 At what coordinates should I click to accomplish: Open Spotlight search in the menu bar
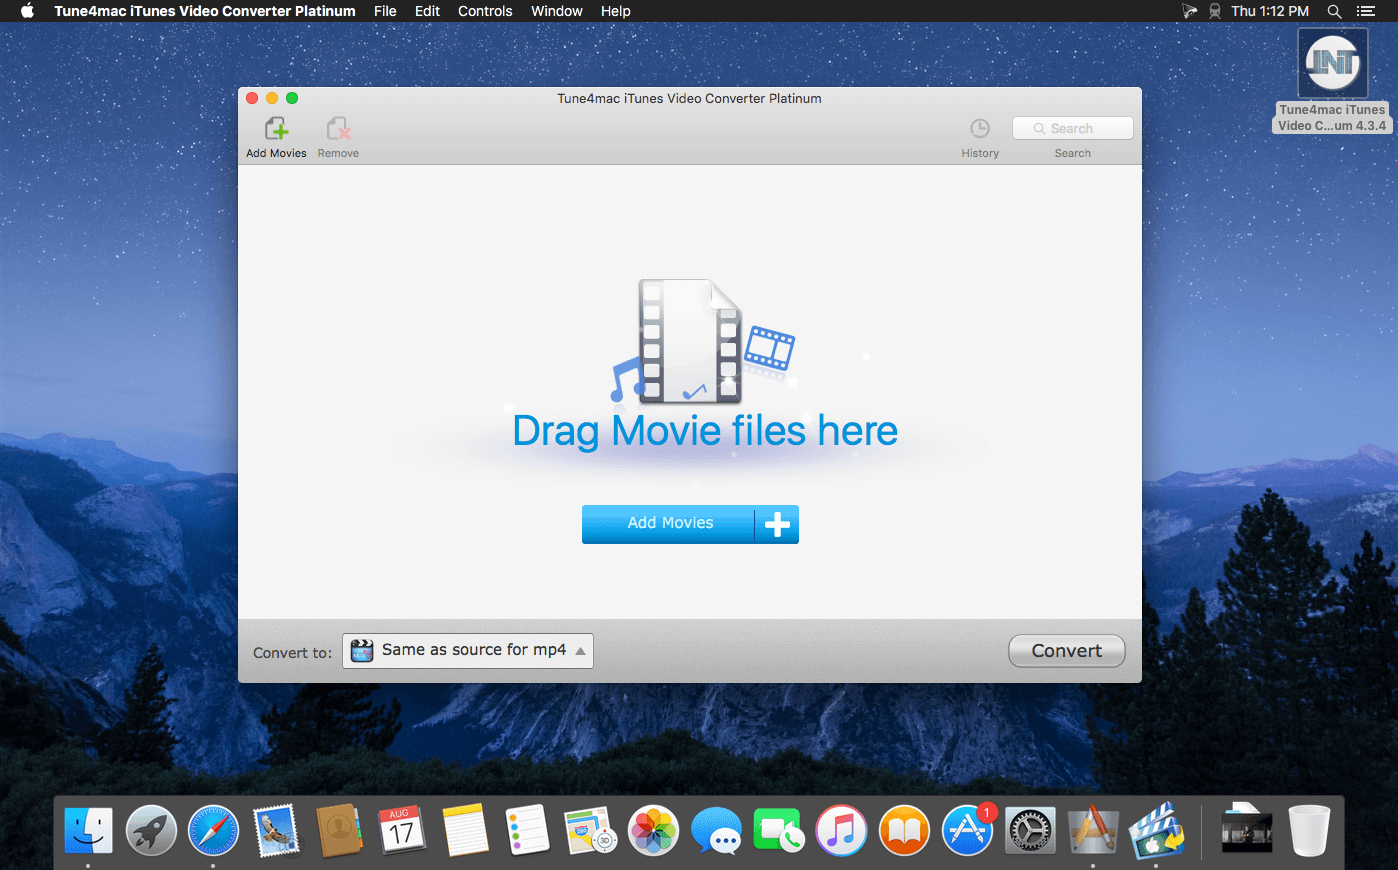click(1334, 11)
